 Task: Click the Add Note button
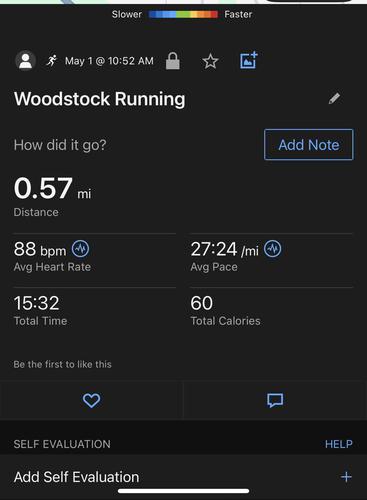coord(309,145)
